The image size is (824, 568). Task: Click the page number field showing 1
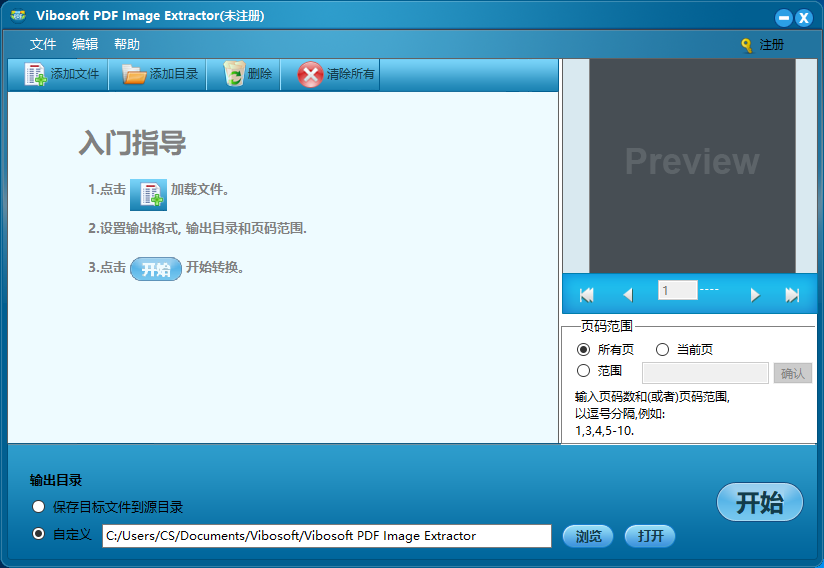(x=677, y=290)
